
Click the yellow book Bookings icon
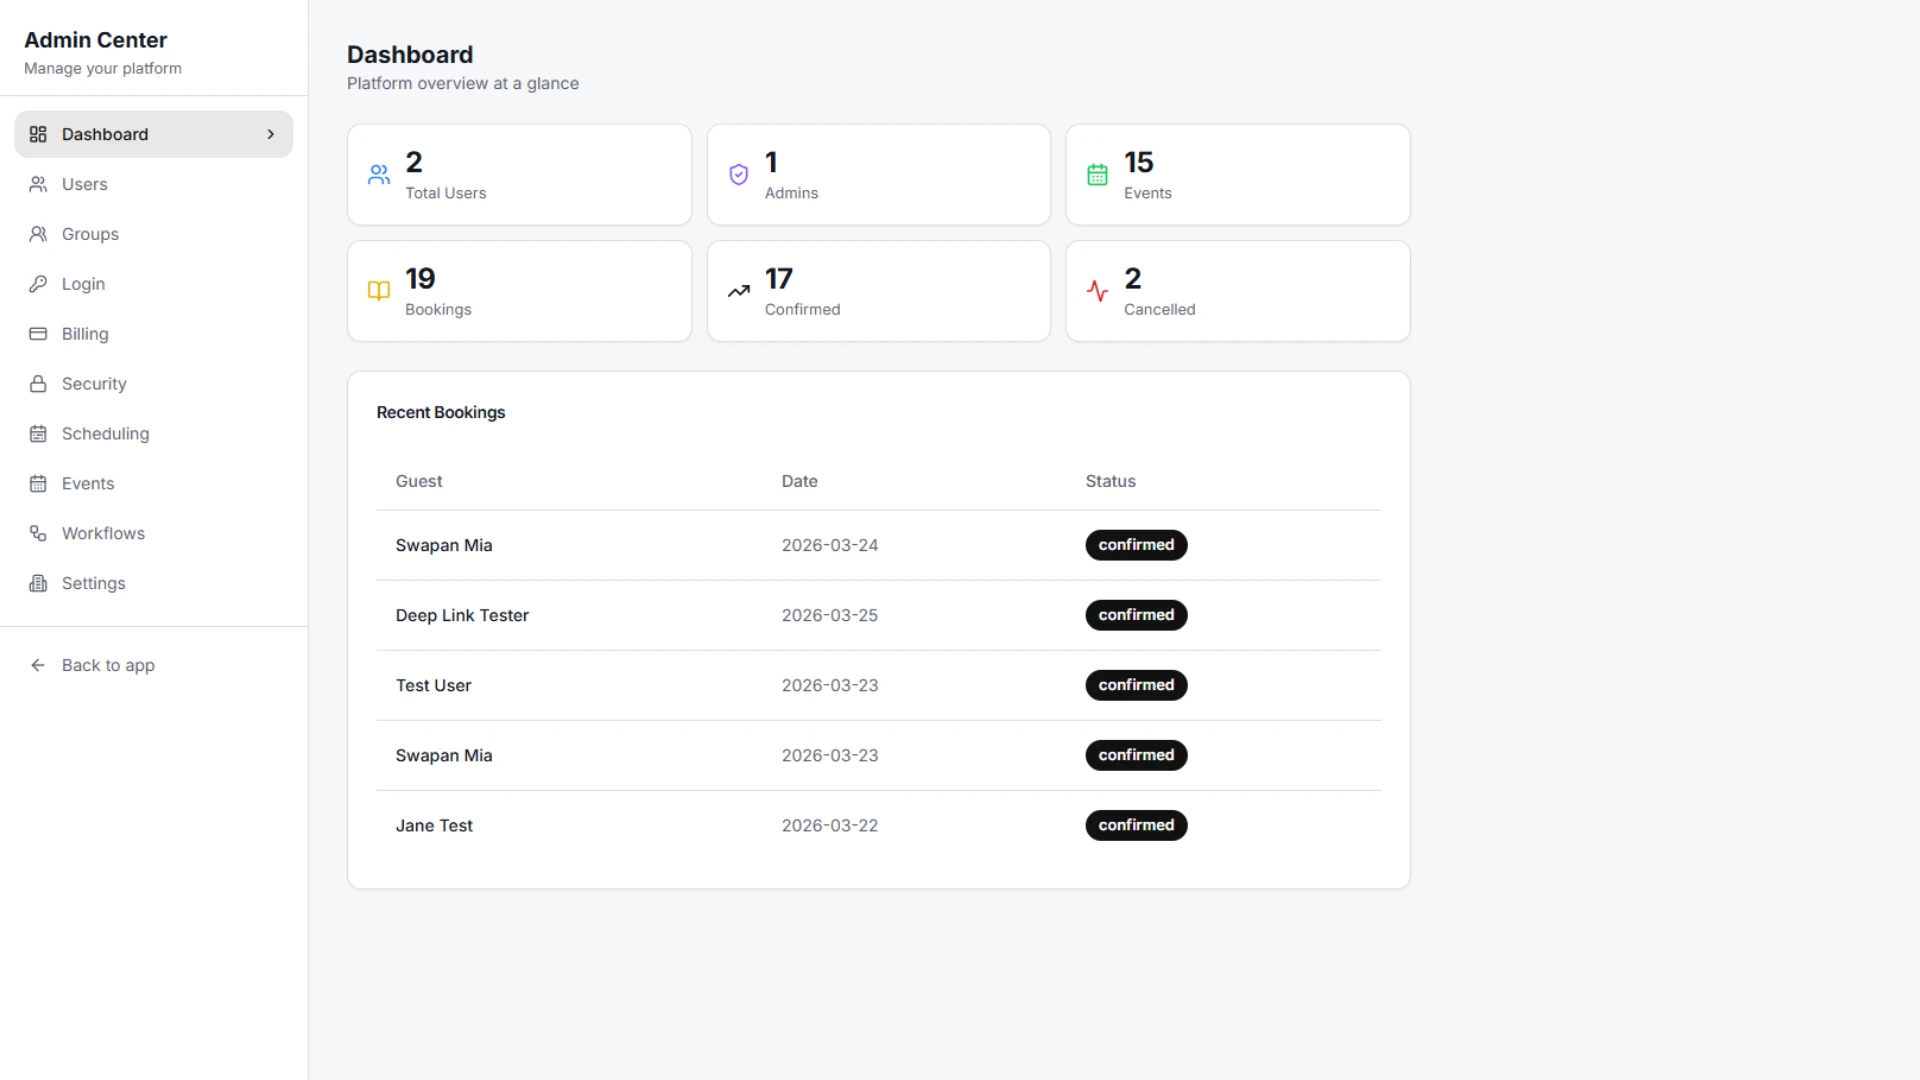379,291
